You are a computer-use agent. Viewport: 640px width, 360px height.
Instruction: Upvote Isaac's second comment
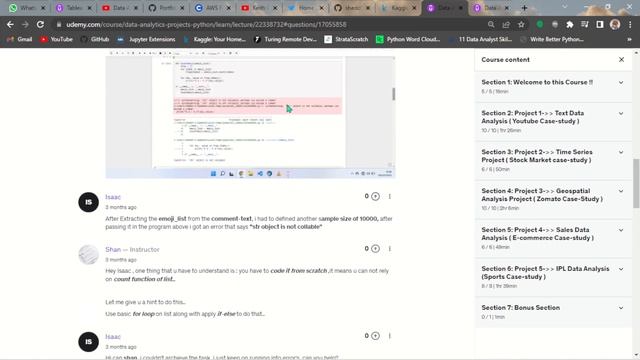(375, 336)
